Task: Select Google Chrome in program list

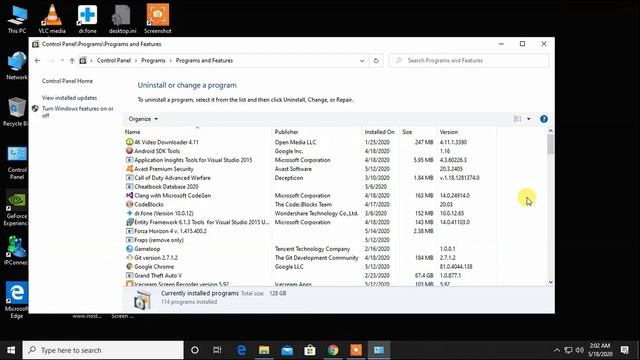Action: coord(154,267)
